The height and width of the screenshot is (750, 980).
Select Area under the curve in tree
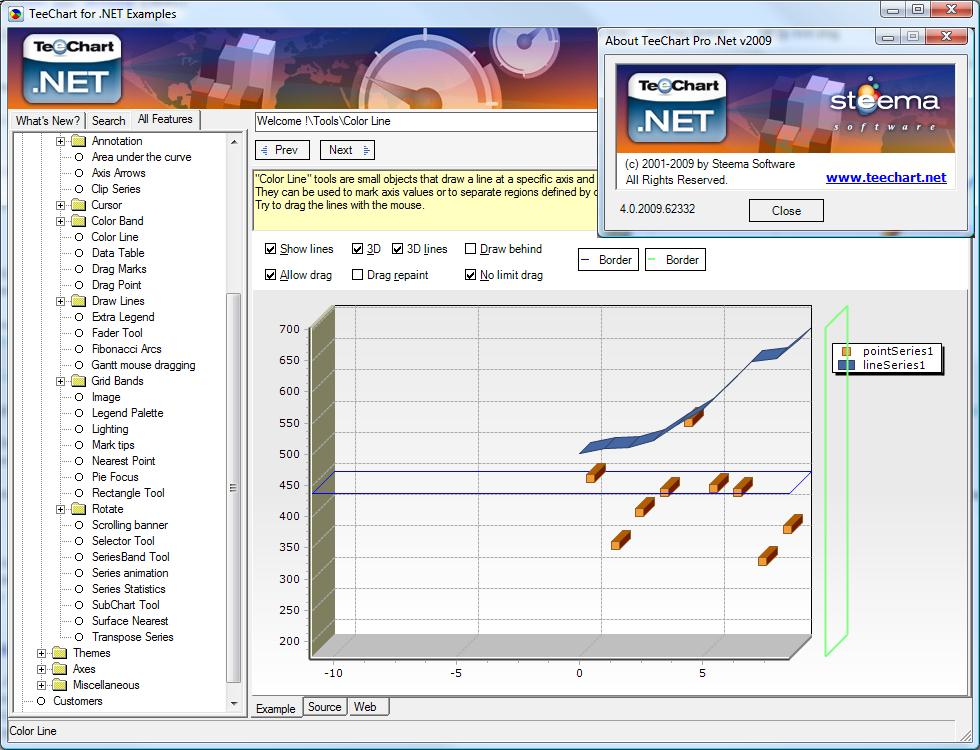[141, 157]
